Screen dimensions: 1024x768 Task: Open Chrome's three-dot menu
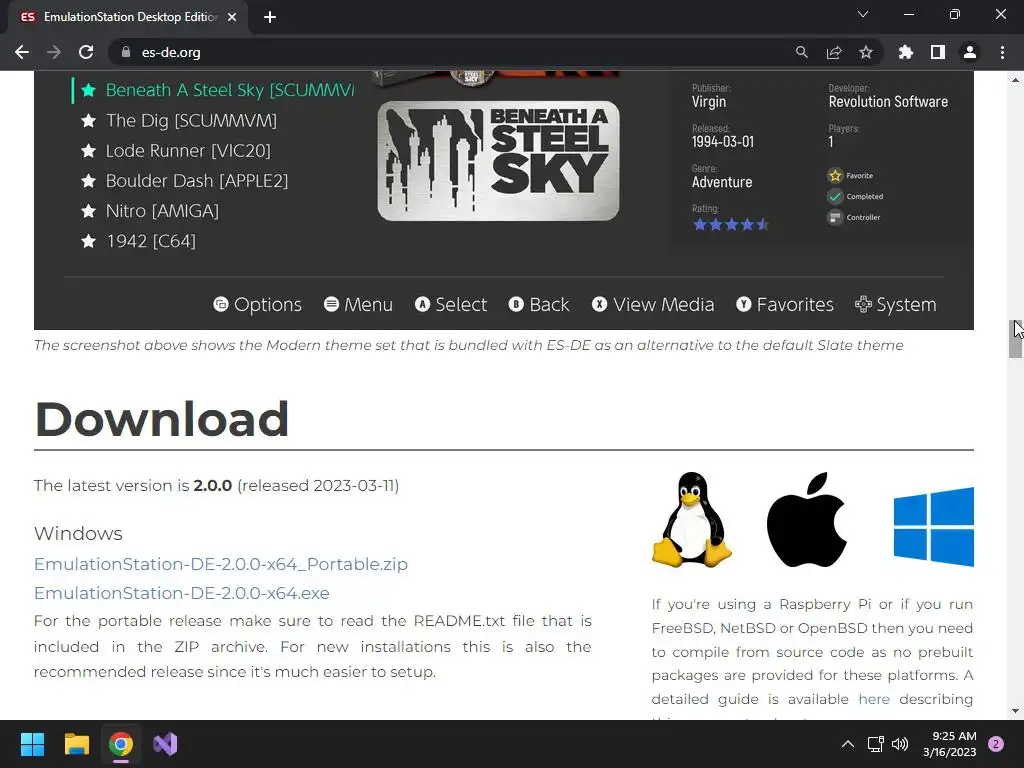[x=1002, y=52]
